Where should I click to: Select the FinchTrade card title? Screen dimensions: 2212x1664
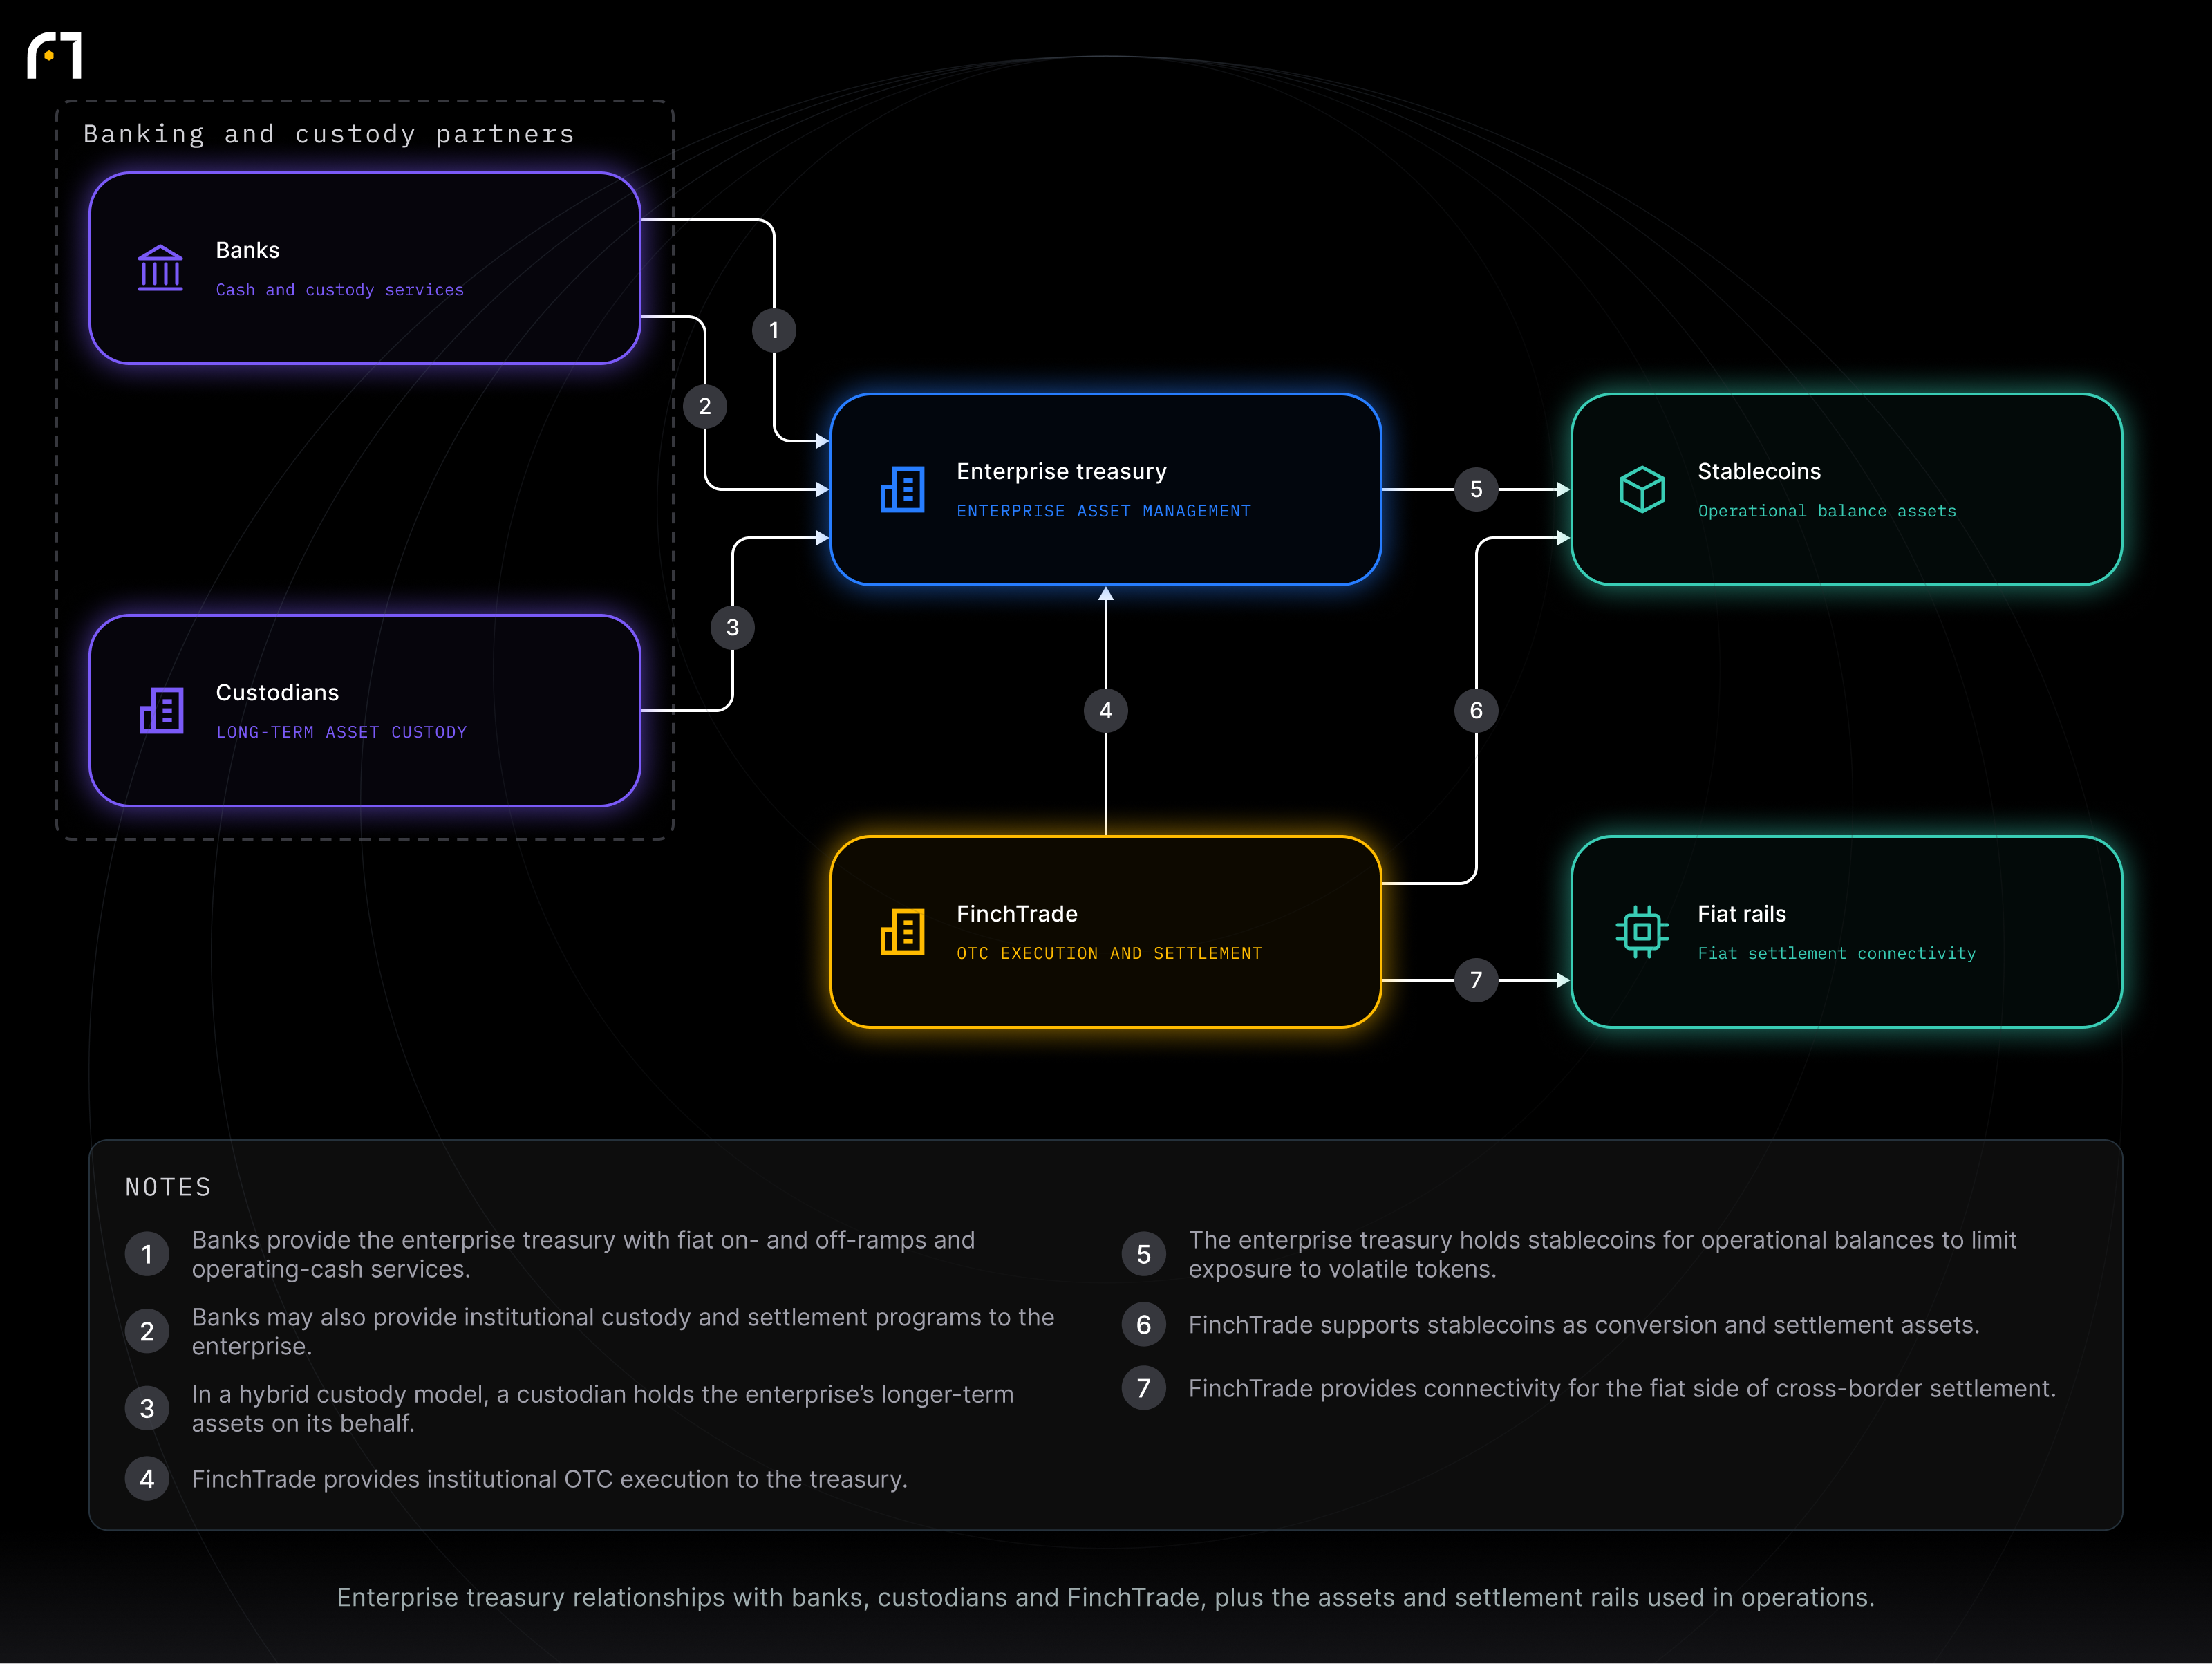pyautogui.click(x=1017, y=914)
